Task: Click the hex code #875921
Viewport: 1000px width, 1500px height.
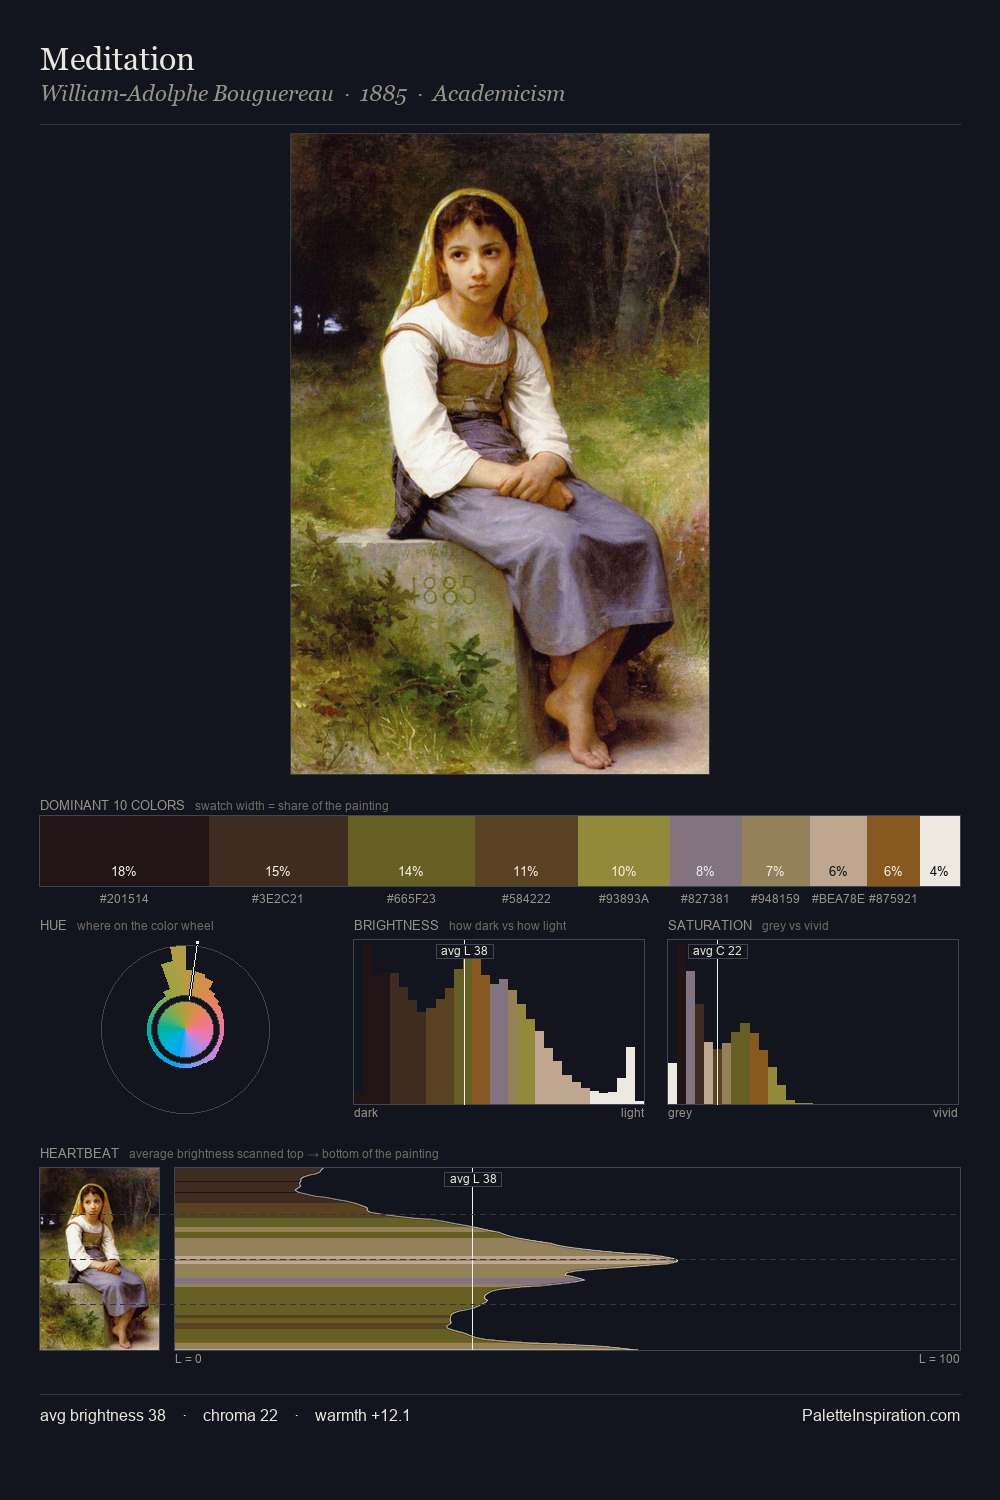Action: [x=893, y=899]
